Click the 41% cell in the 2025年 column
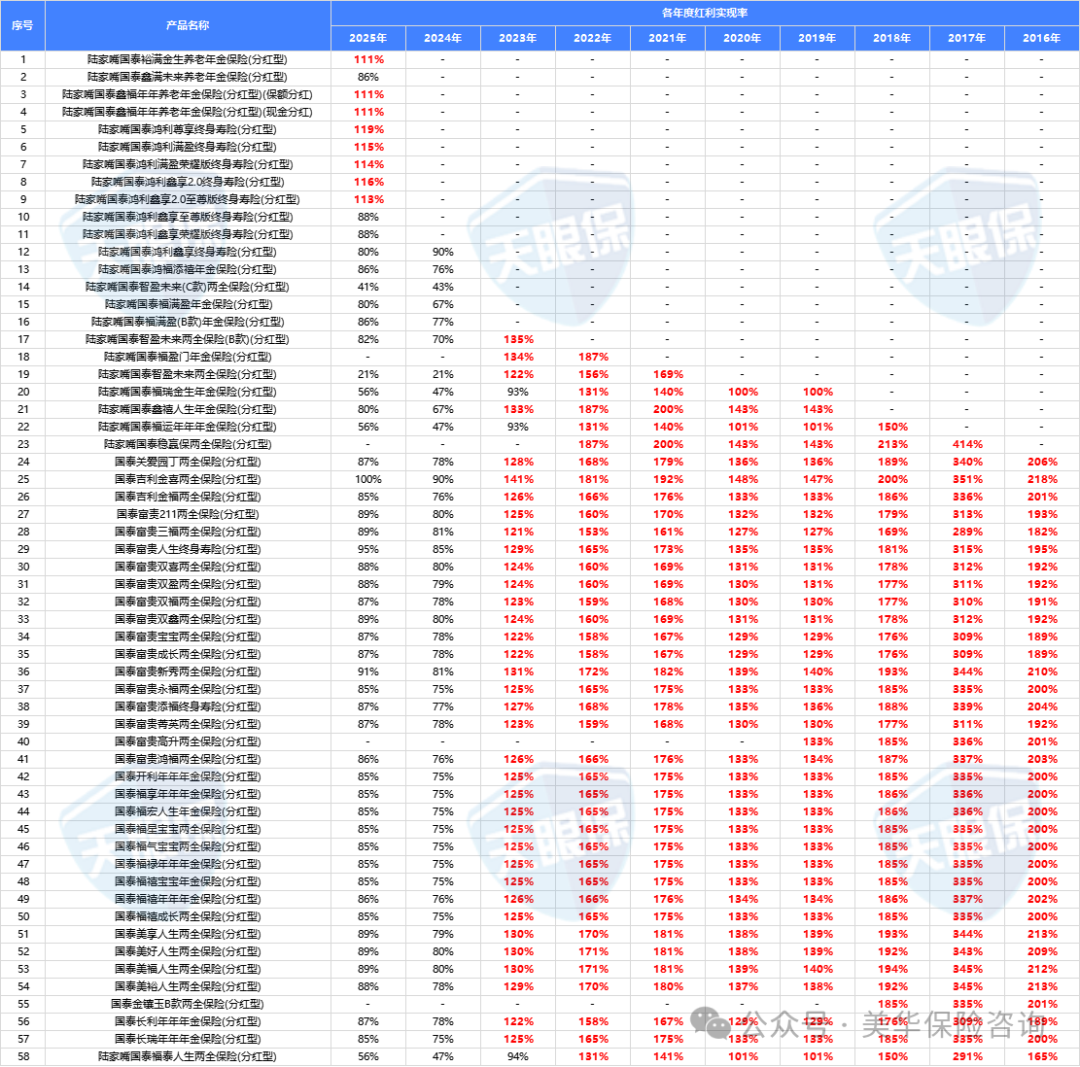This screenshot has width=1080, height=1067. (368, 286)
